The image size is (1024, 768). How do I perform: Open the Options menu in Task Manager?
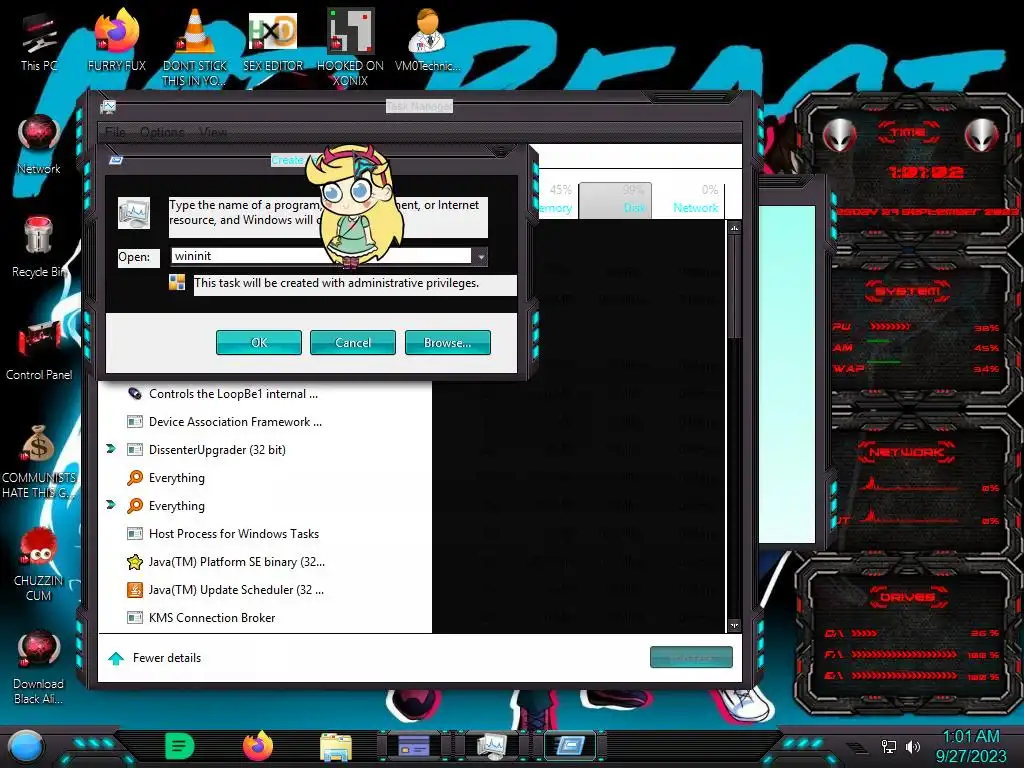pyautogui.click(x=162, y=132)
